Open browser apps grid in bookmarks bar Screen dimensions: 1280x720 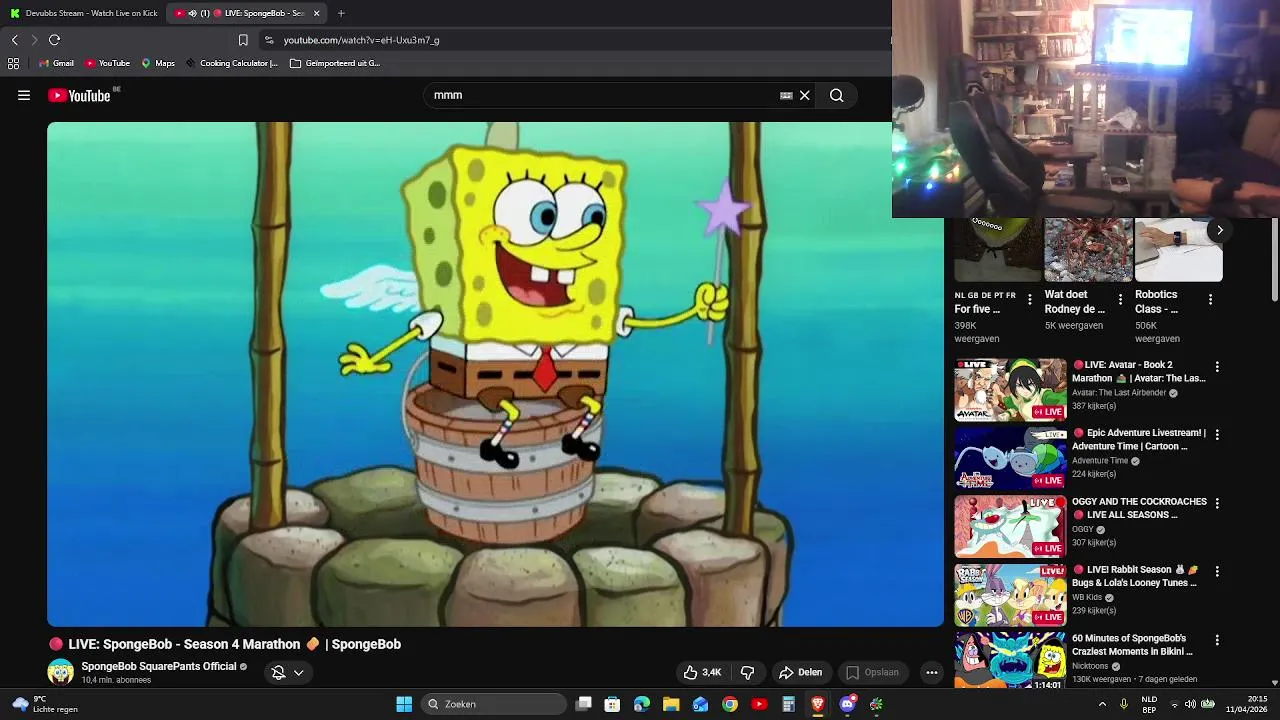click(13, 63)
